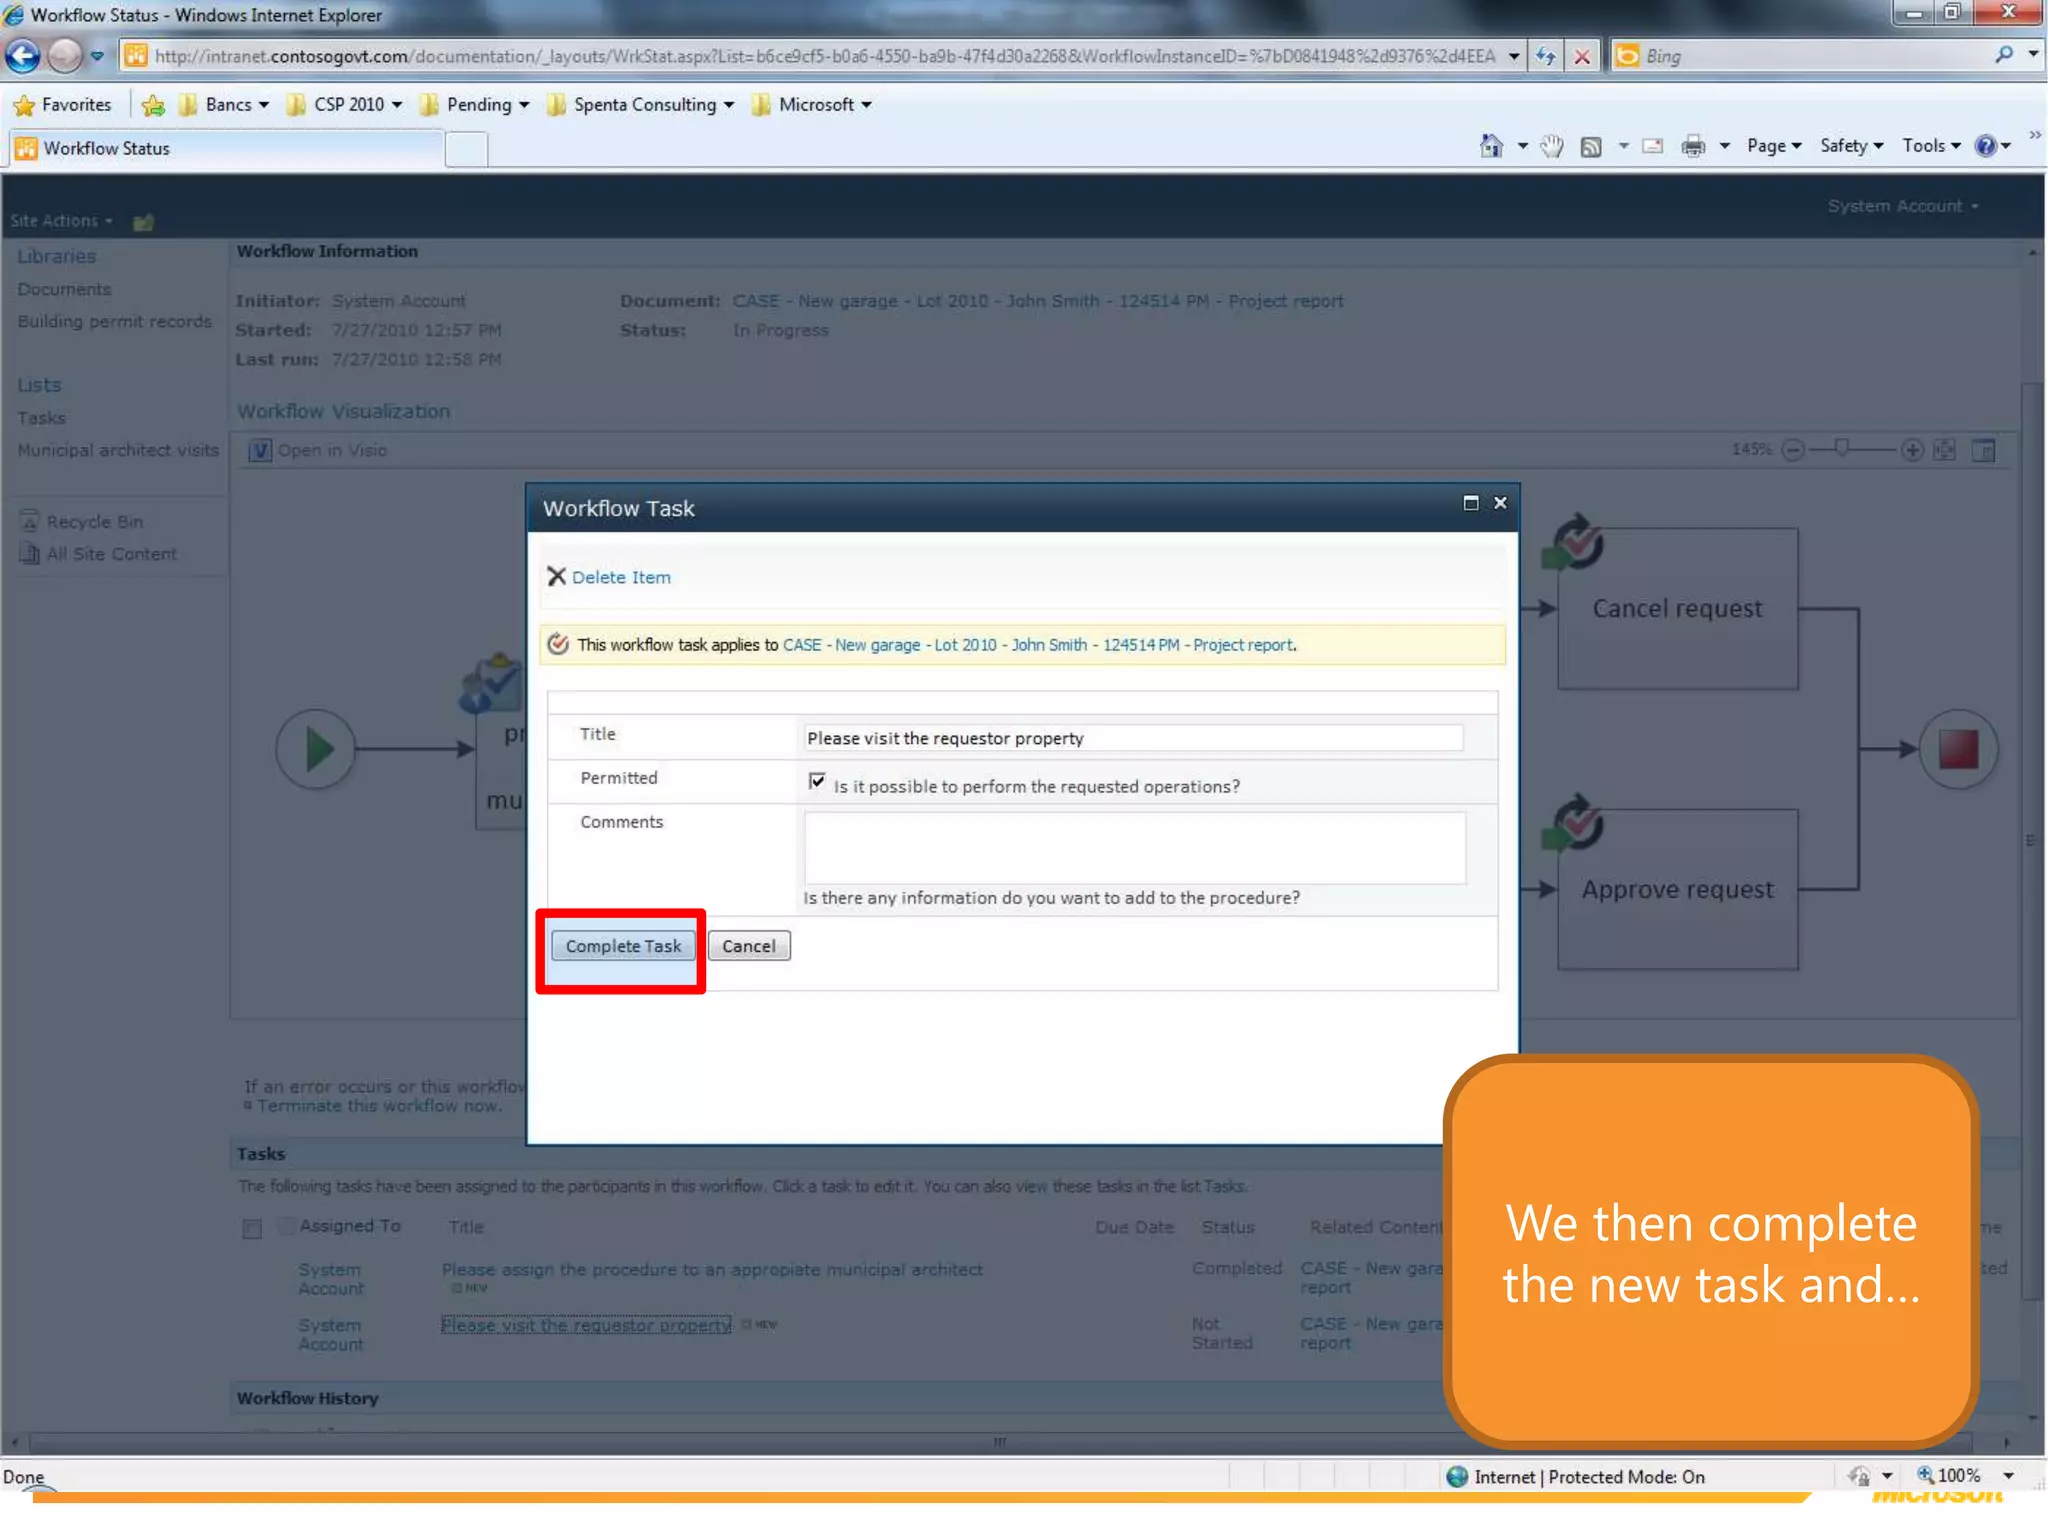The width and height of the screenshot is (2048, 1536).
Task: Click the RSS feeds icon
Action: (1591, 146)
